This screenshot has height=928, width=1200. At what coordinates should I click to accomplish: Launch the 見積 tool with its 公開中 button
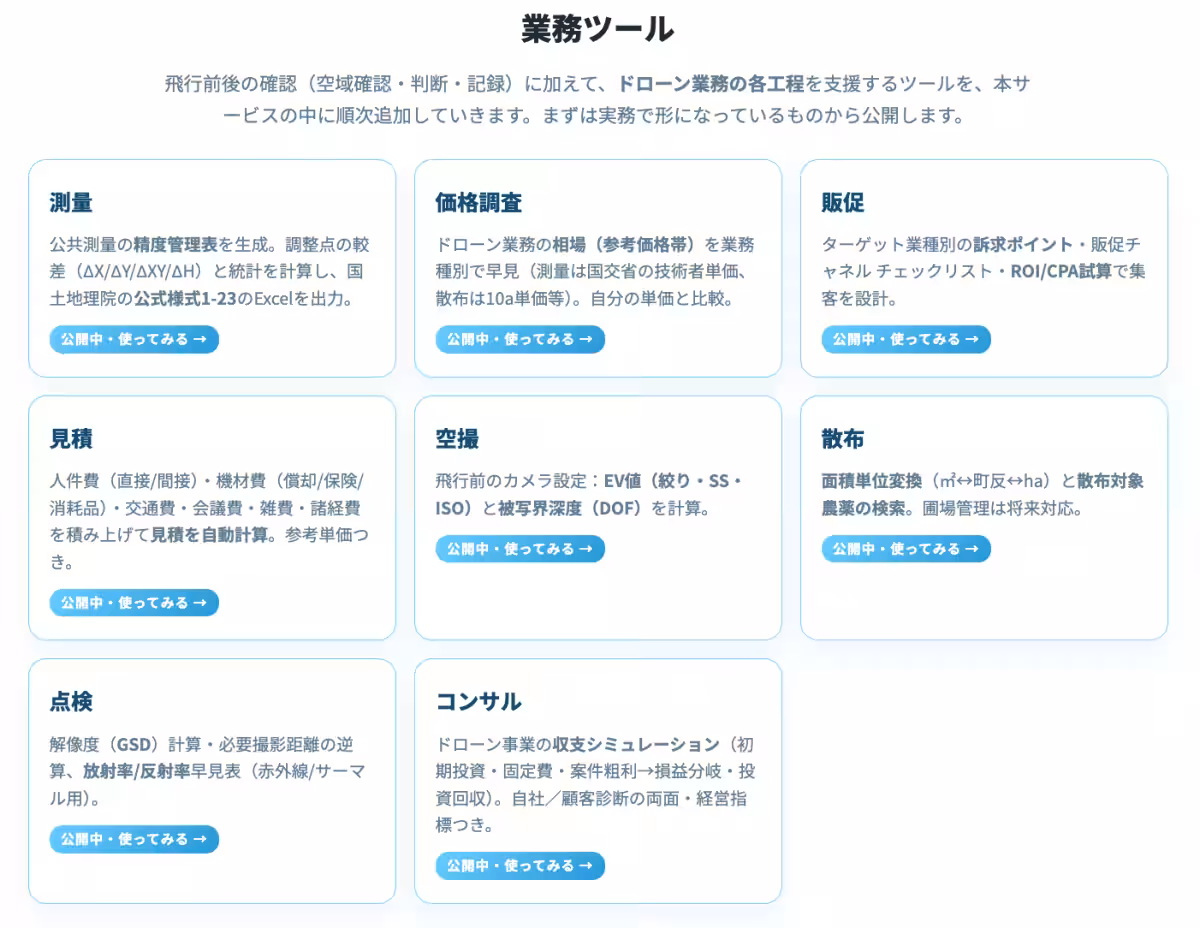pyautogui.click(x=134, y=602)
